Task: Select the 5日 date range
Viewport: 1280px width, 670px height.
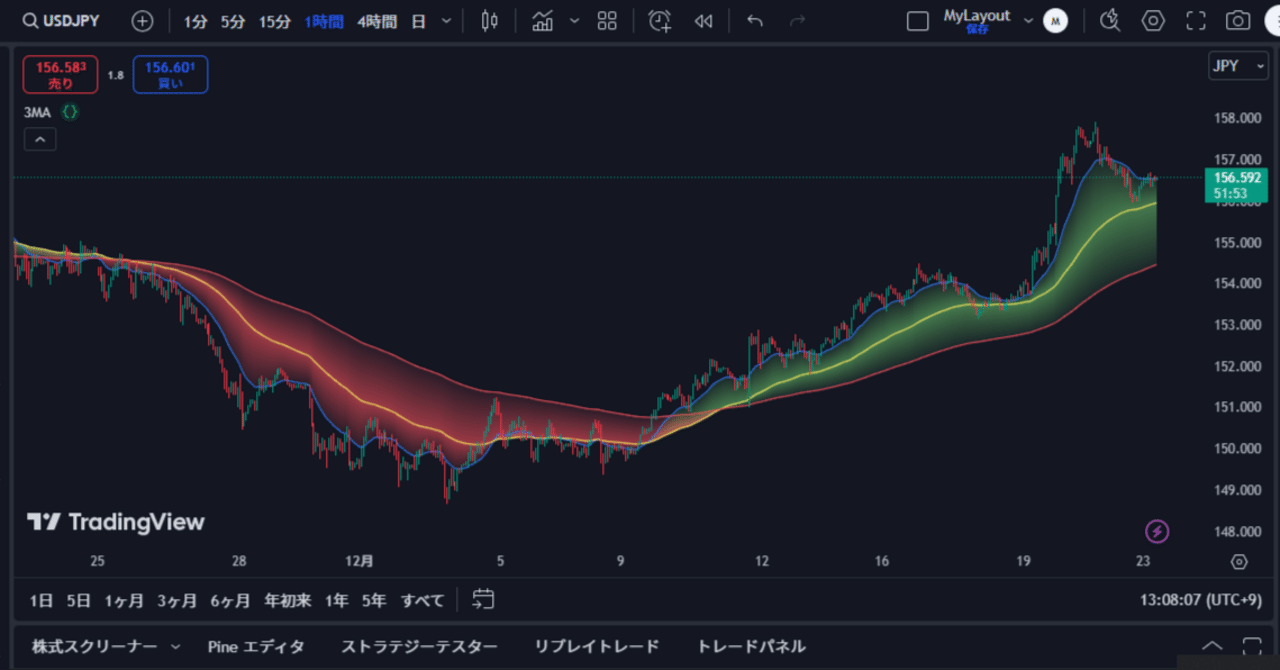Action: (78, 600)
